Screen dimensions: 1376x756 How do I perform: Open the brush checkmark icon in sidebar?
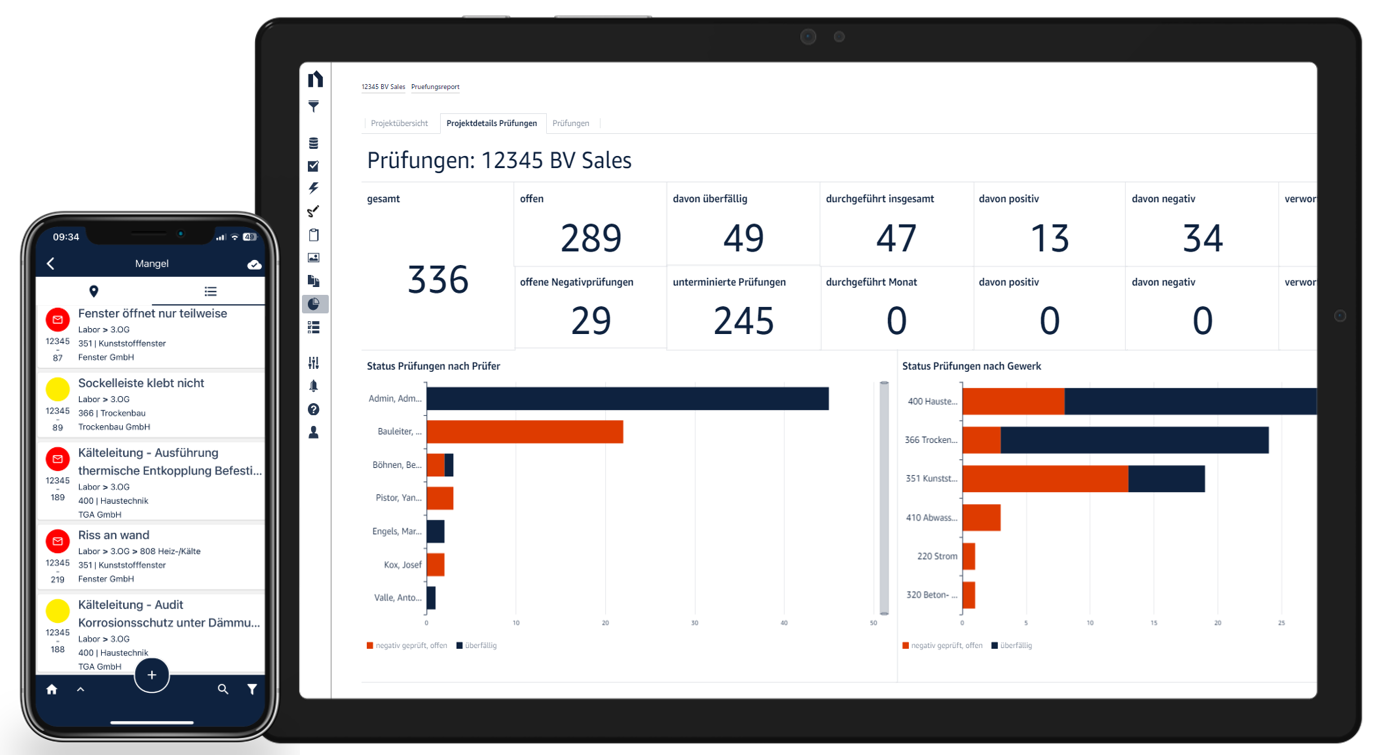(314, 211)
